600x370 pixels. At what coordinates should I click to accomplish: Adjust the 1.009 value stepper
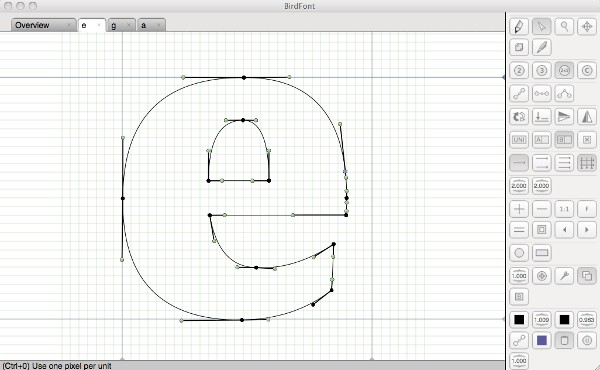541,319
